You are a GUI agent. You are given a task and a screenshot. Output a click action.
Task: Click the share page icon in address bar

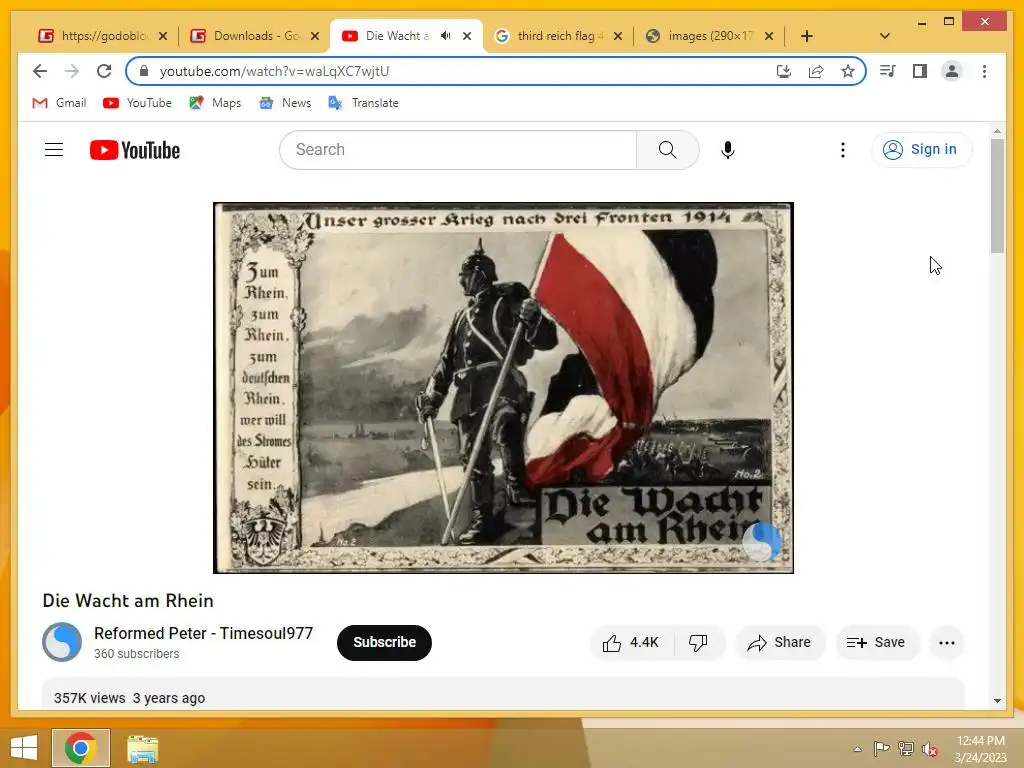click(x=816, y=71)
